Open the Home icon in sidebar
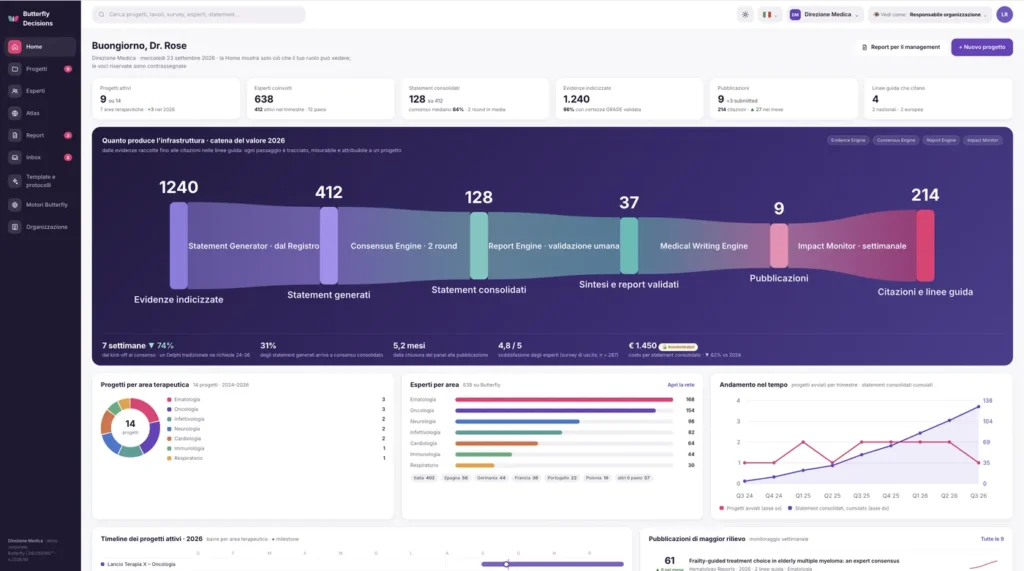 [x=14, y=47]
